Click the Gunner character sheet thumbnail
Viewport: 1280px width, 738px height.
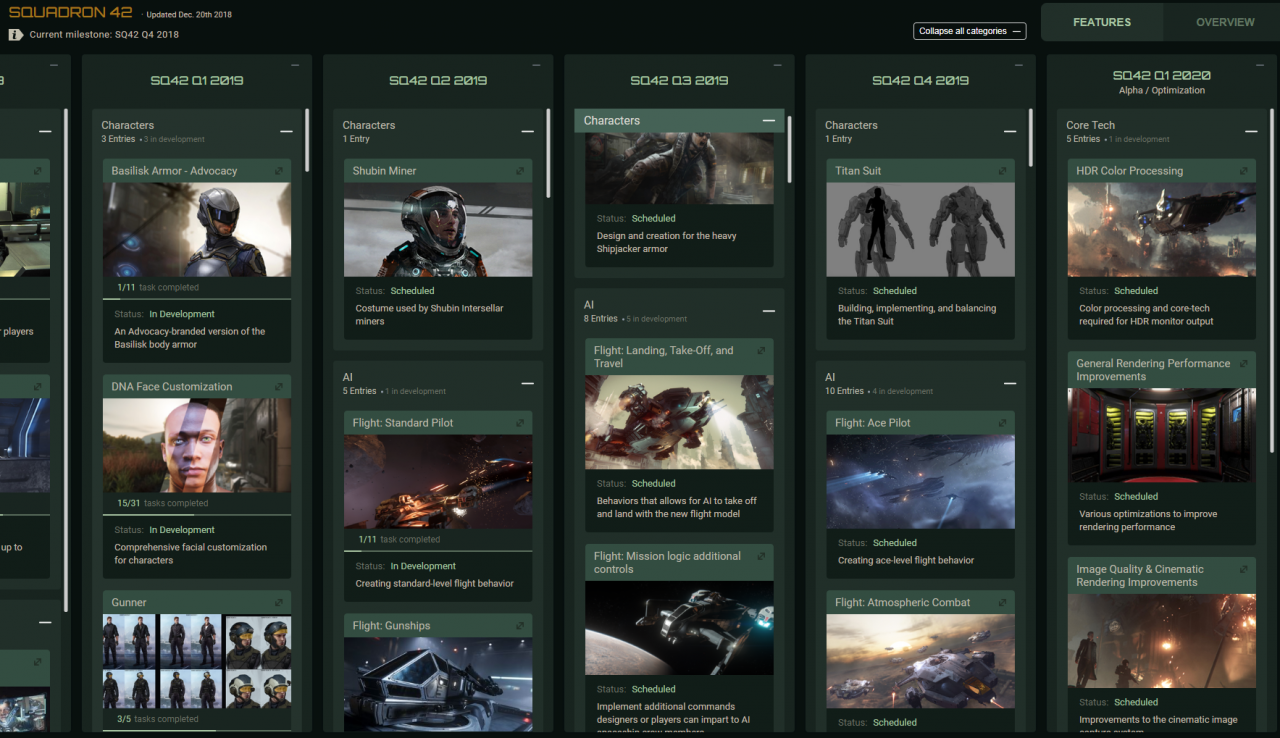click(197, 661)
